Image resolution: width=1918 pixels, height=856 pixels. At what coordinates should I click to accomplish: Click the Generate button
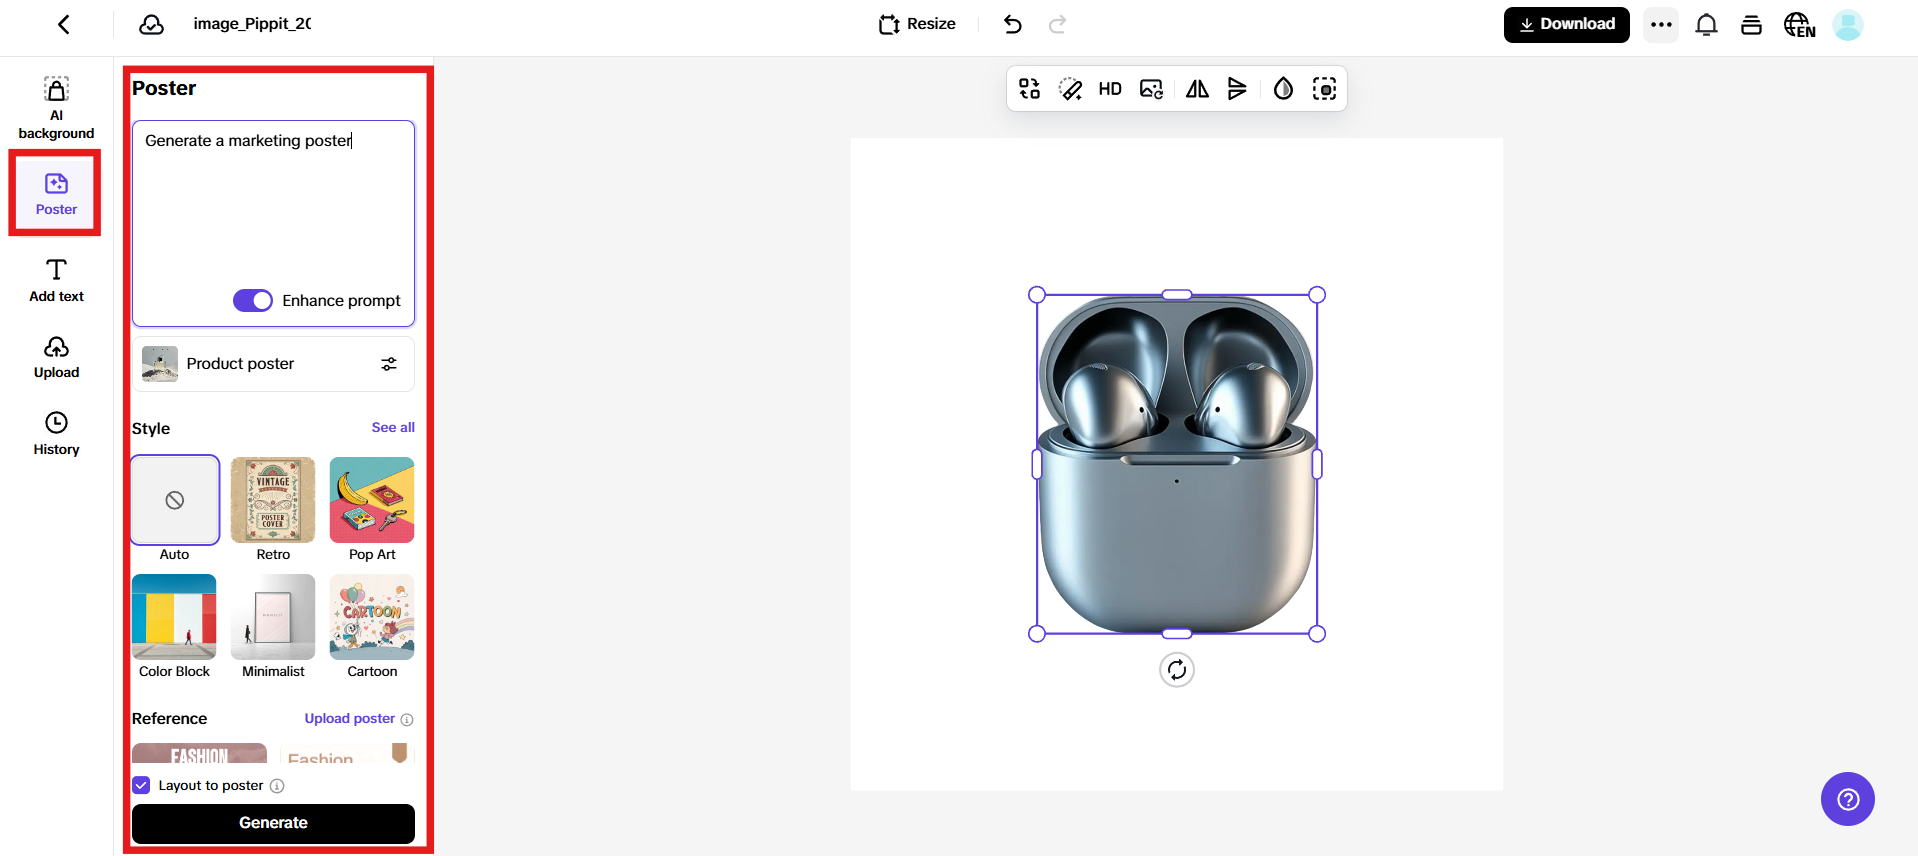coord(273,823)
